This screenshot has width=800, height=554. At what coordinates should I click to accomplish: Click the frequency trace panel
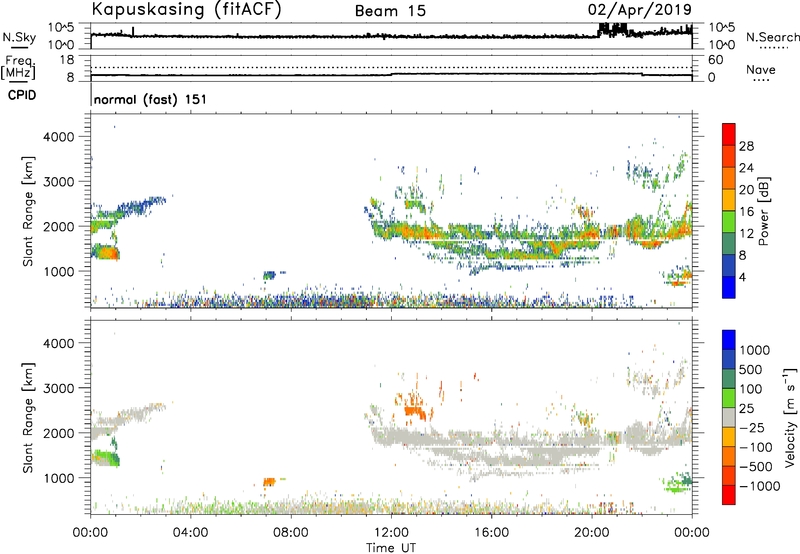391,68
